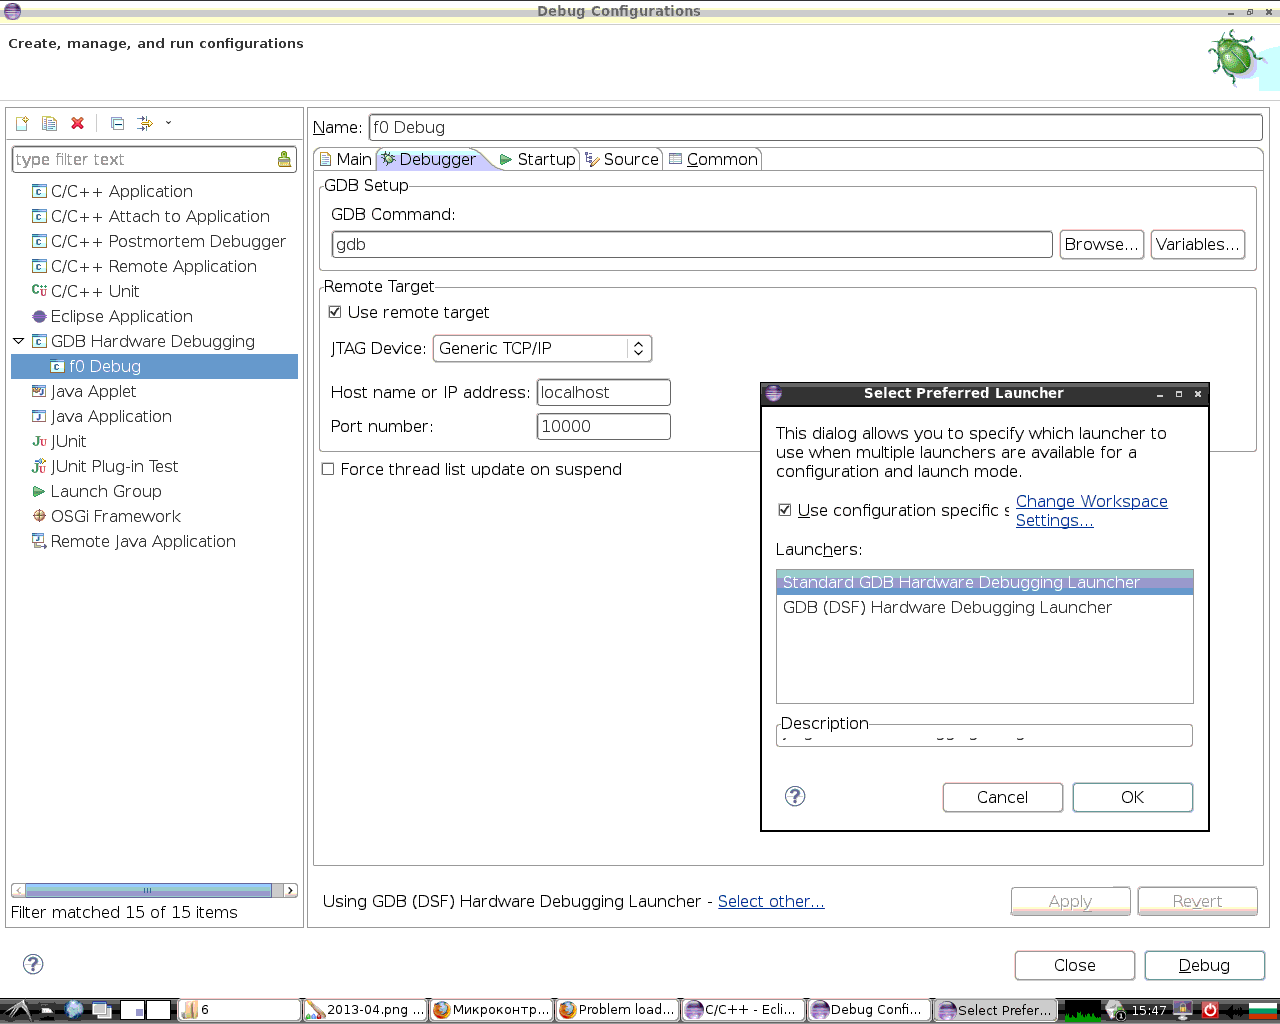This screenshot has height=1024, width=1280.
Task: Switch to Debug Confi... taskbar item
Action: click(x=869, y=1010)
